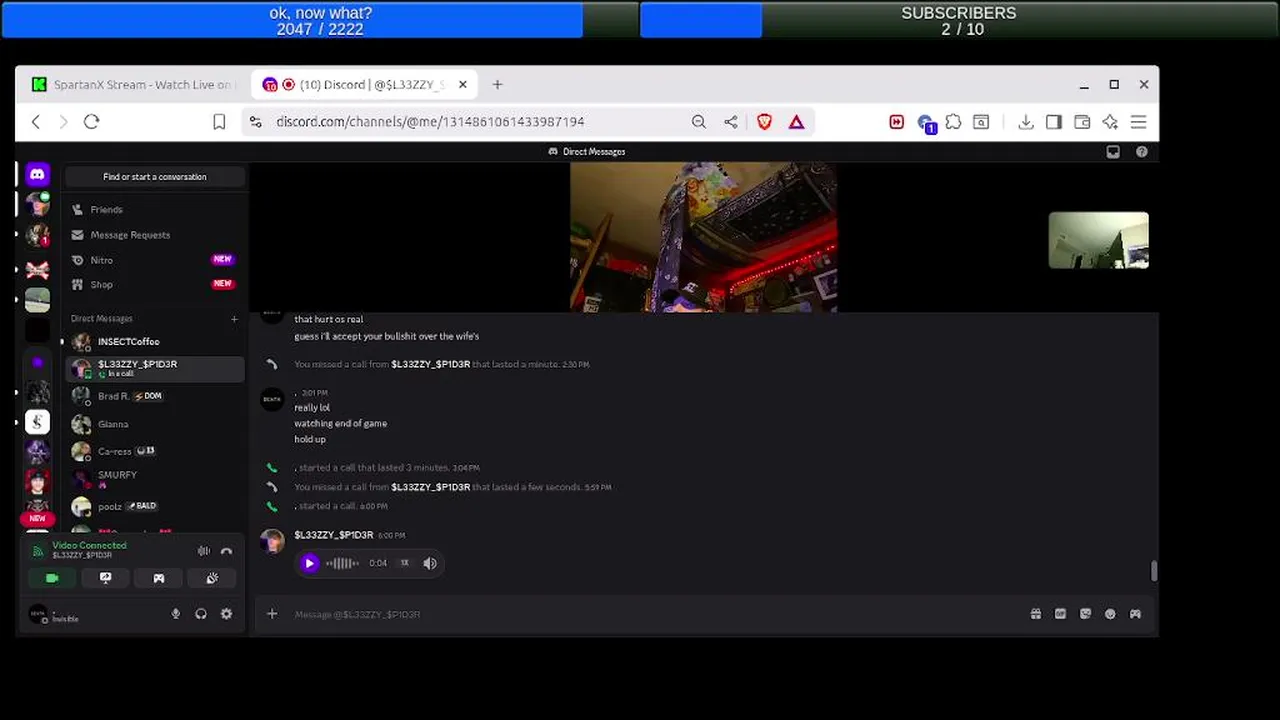
Task: Open the soundboard button
Action: tap(212, 578)
